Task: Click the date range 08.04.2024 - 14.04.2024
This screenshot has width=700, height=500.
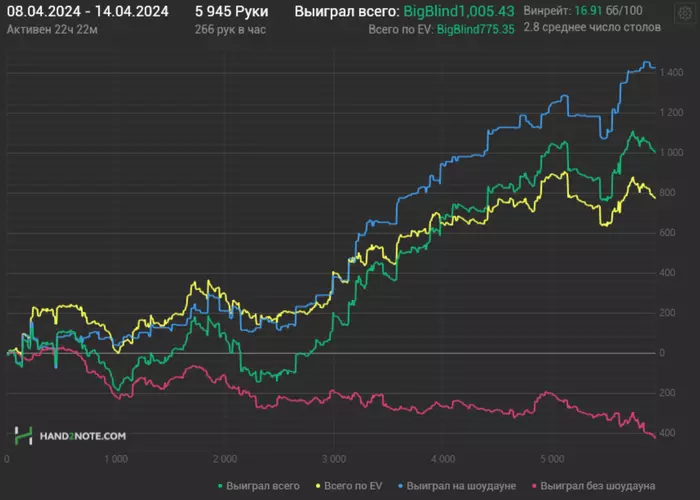Action: 87,11
